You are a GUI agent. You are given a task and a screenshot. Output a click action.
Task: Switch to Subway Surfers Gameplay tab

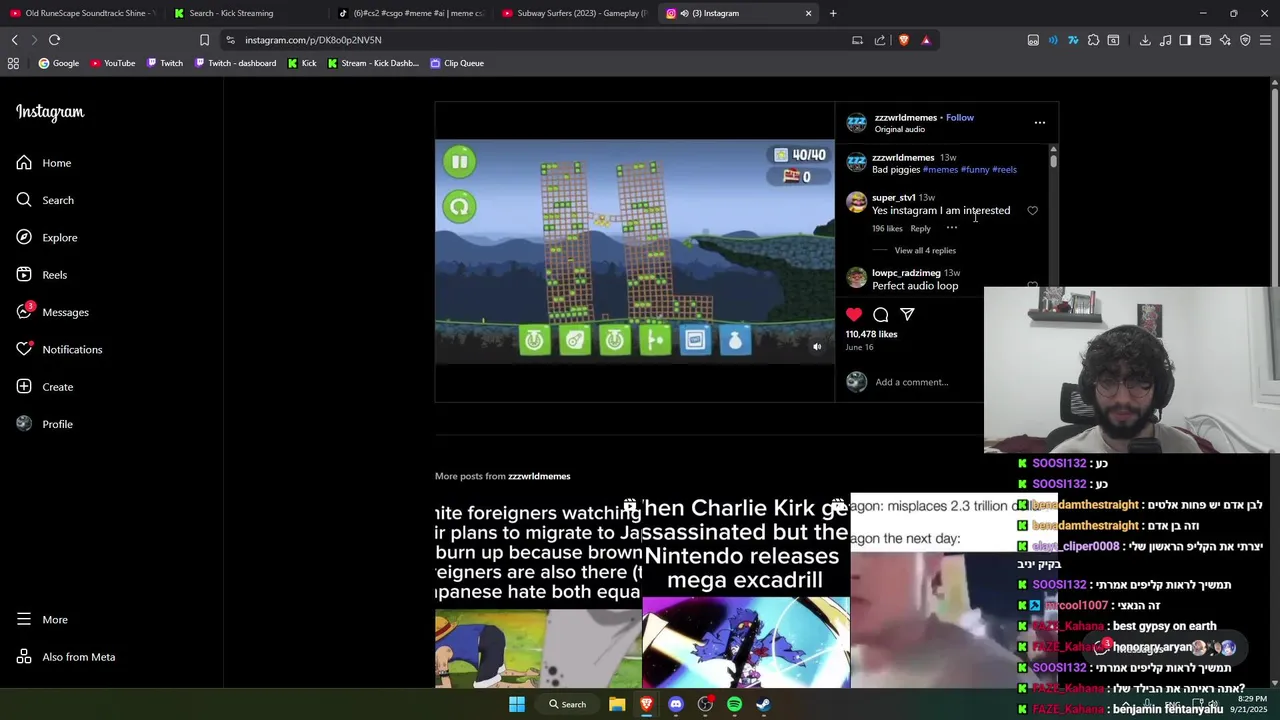coord(574,13)
